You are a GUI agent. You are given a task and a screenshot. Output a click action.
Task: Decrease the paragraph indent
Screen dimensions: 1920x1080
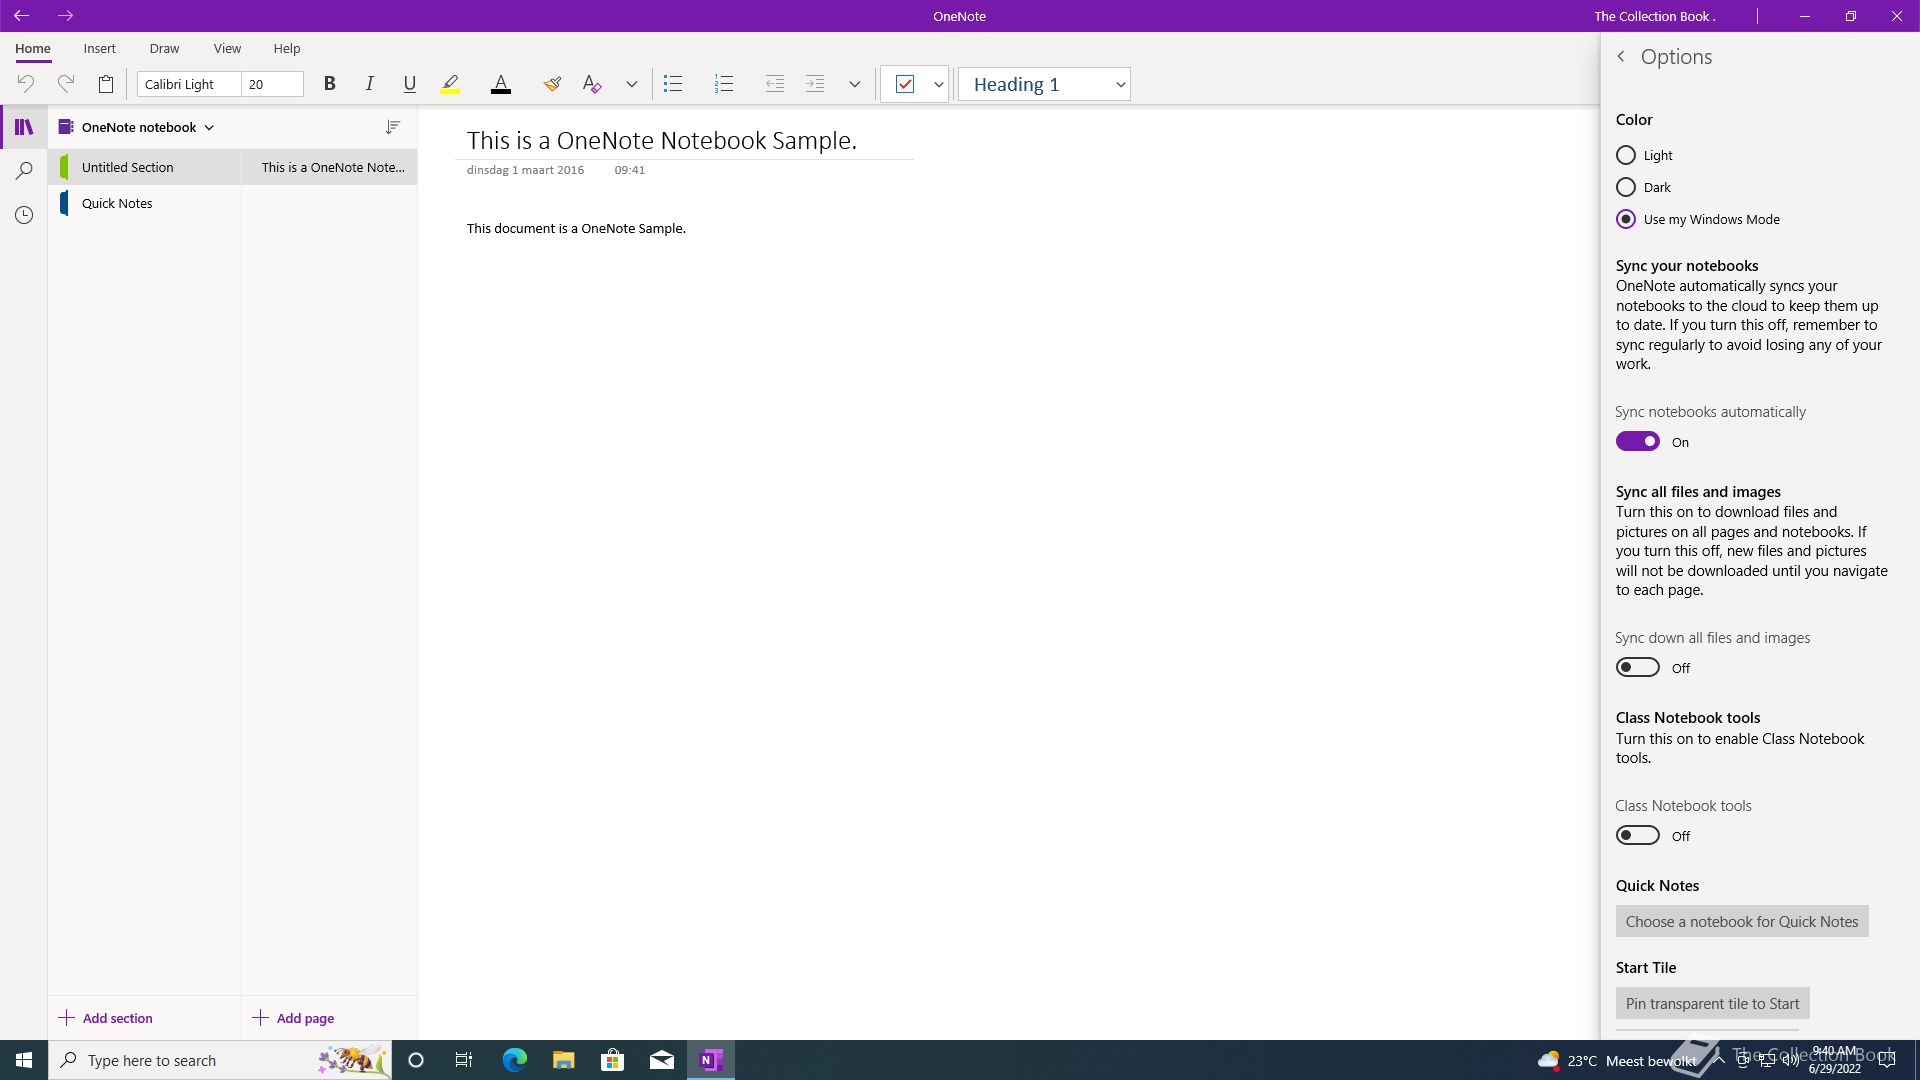(775, 84)
